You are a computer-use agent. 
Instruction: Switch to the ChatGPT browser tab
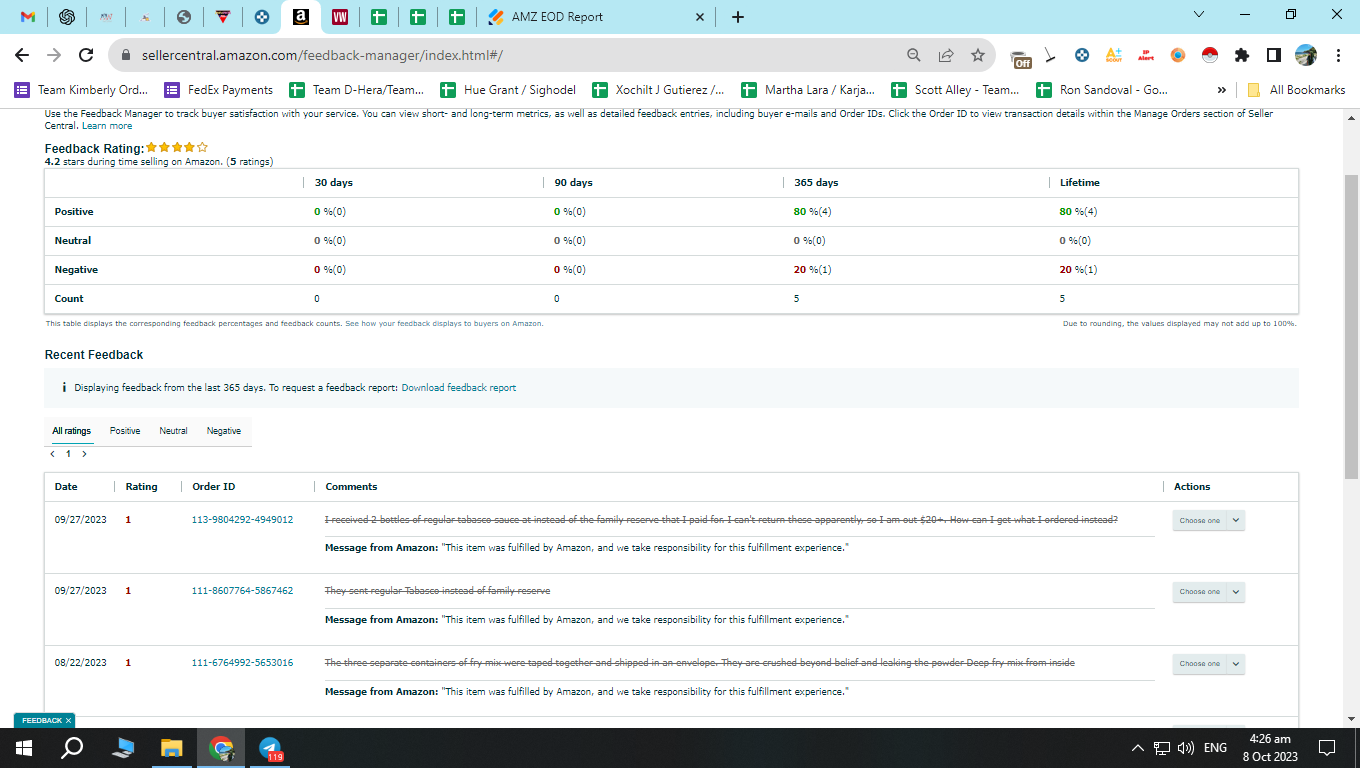click(67, 17)
